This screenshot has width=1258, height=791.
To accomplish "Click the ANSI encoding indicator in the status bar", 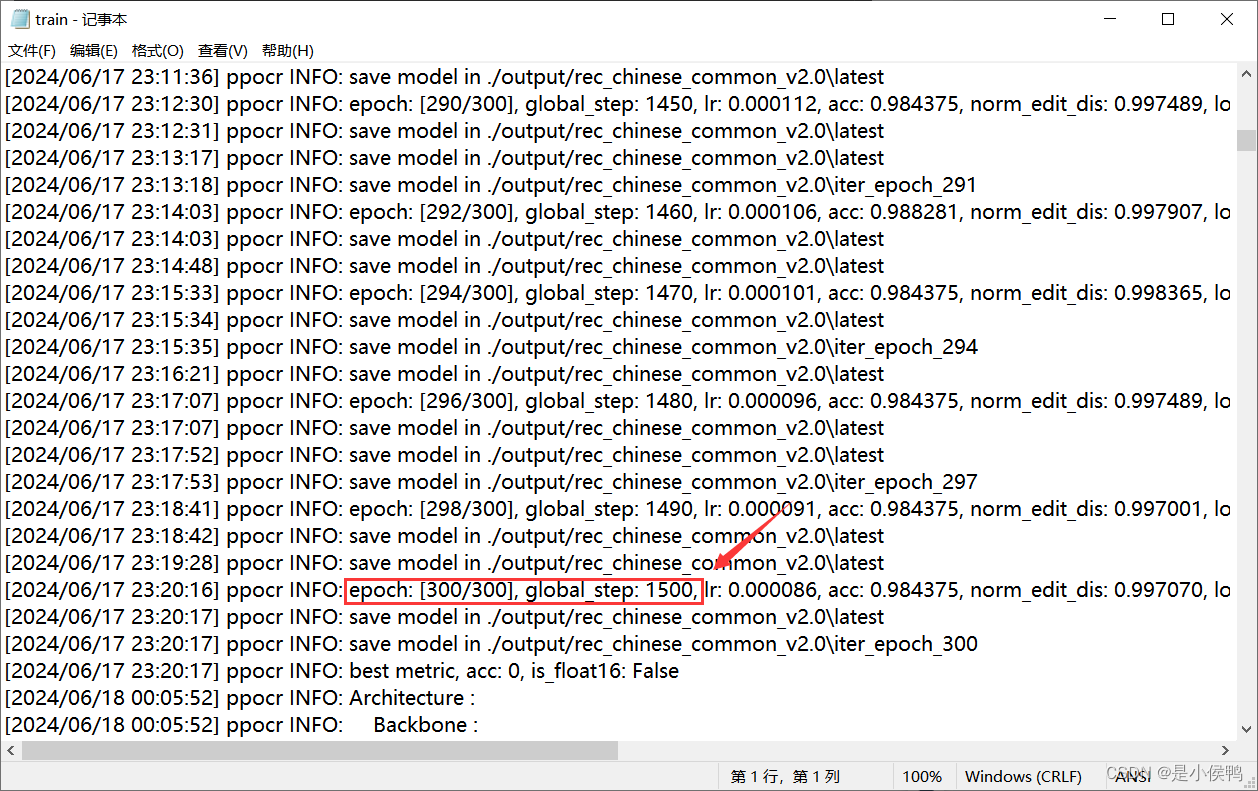I will [x=1131, y=776].
